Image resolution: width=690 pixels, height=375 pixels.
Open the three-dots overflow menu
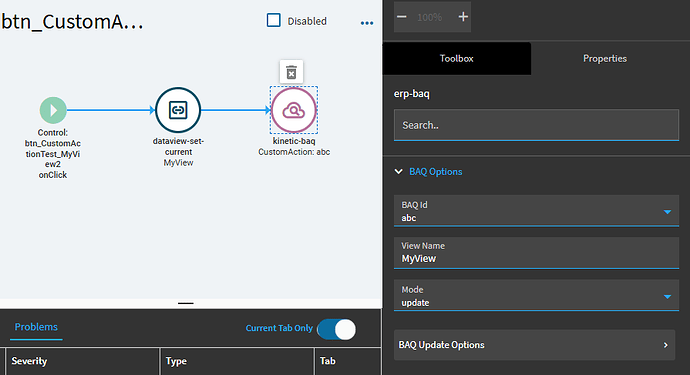point(367,23)
